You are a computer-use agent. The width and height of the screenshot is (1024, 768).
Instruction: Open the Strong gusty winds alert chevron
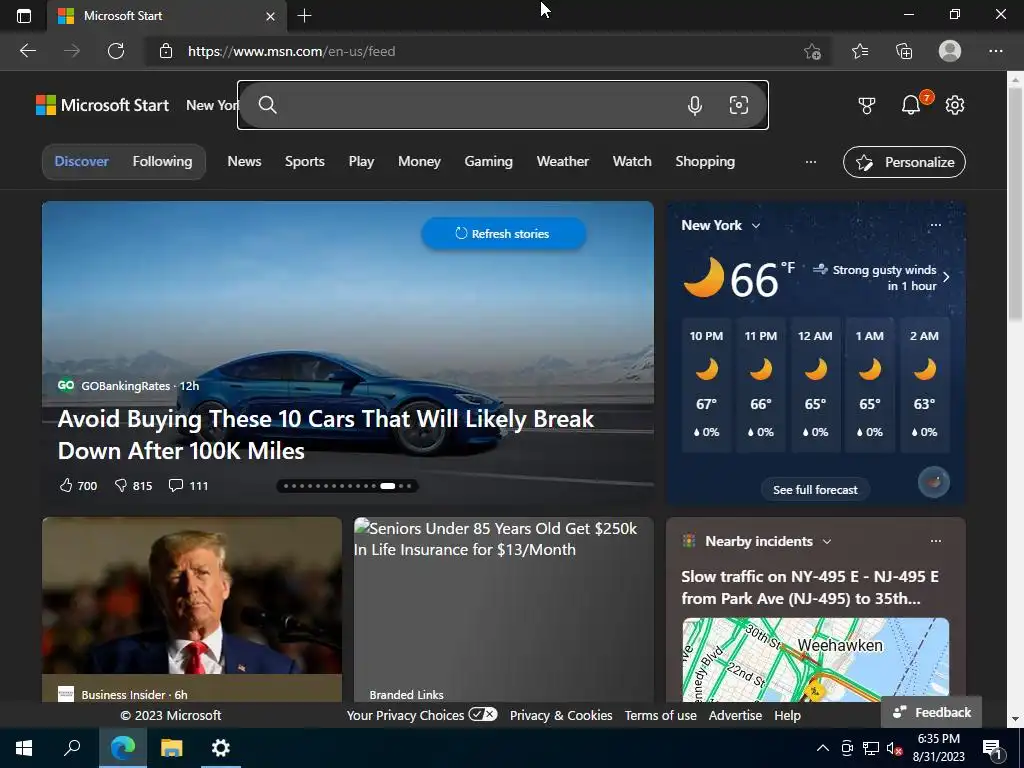946,278
